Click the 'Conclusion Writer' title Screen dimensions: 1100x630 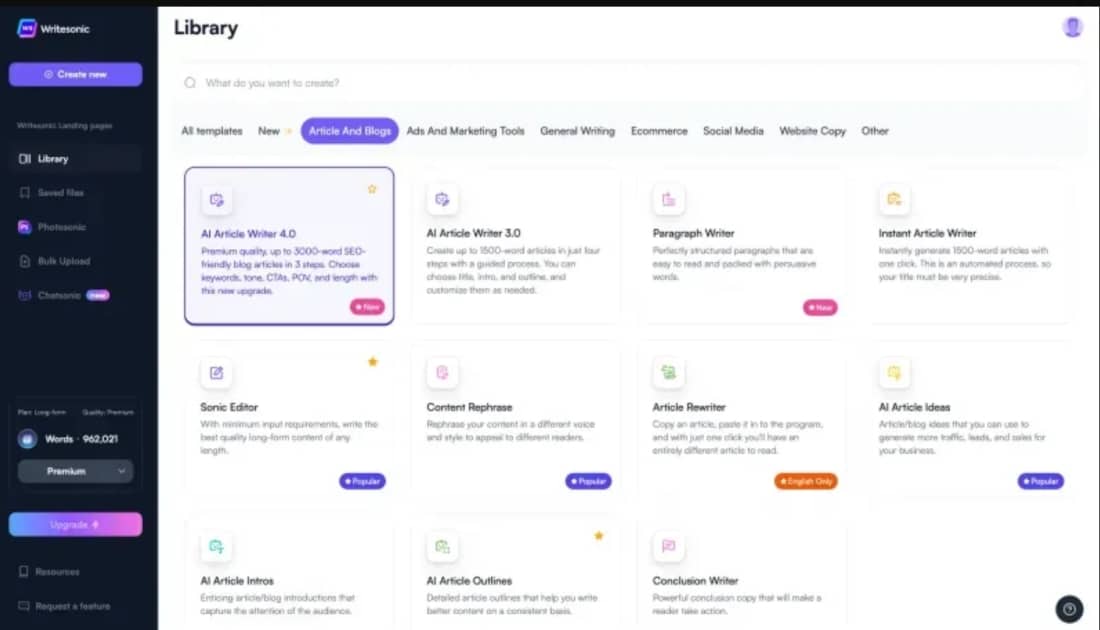[695, 581]
